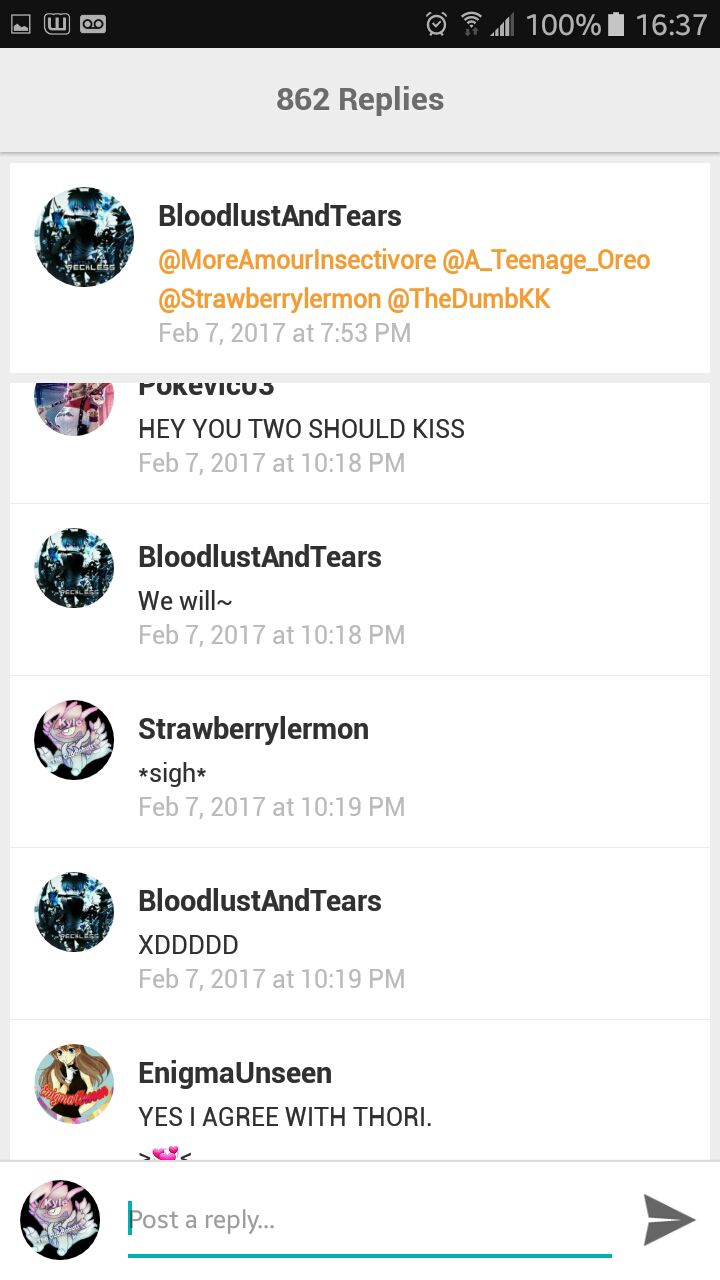The height and width of the screenshot is (1280, 720).
Task: Open the @A_Teenage_Oreo mention
Action: click(x=546, y=261)
